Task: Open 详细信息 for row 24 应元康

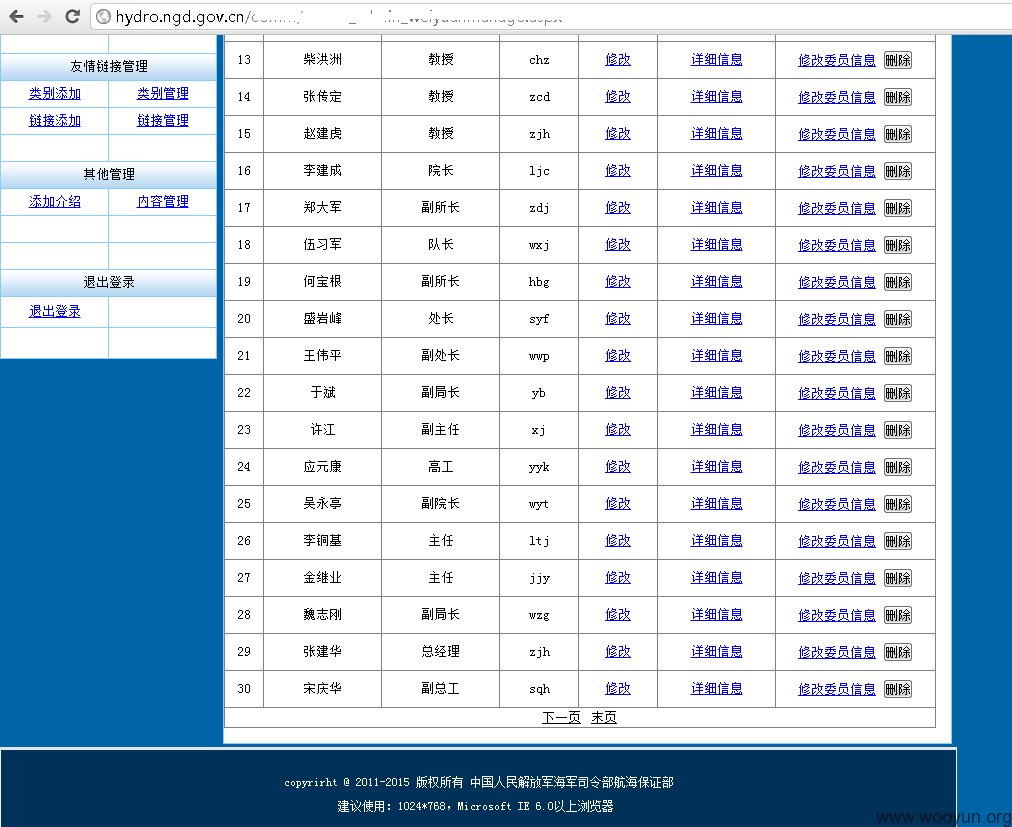Action: (716, 466)
